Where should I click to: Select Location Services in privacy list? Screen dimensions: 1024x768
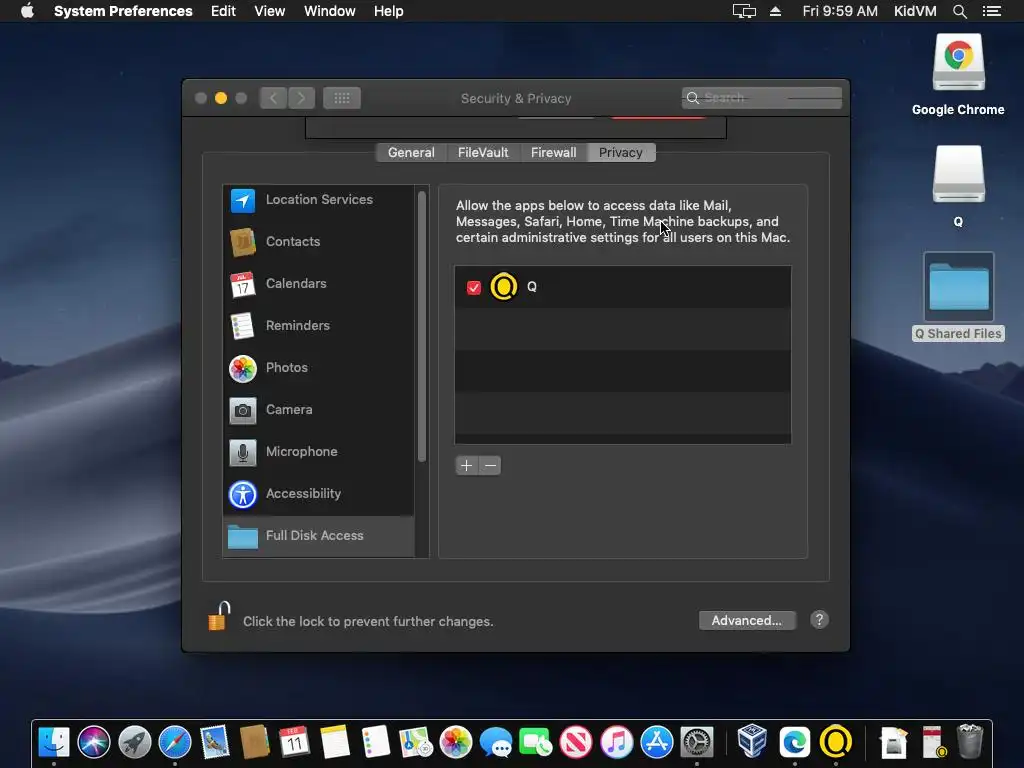click(x=319, y=200)
